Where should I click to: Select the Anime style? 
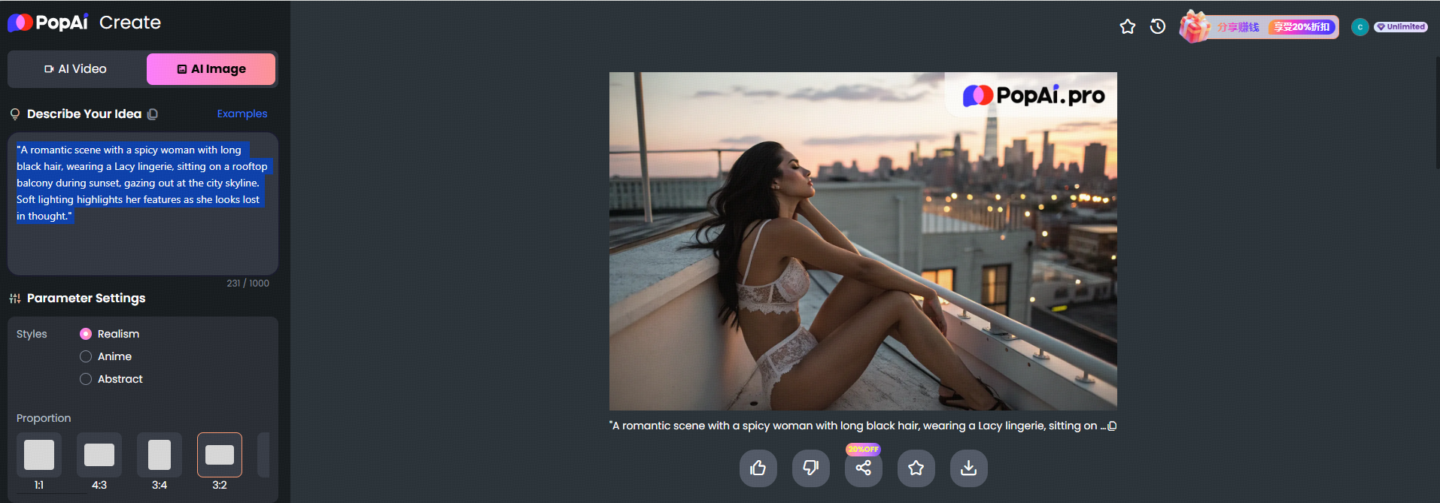tap(106, 356)
